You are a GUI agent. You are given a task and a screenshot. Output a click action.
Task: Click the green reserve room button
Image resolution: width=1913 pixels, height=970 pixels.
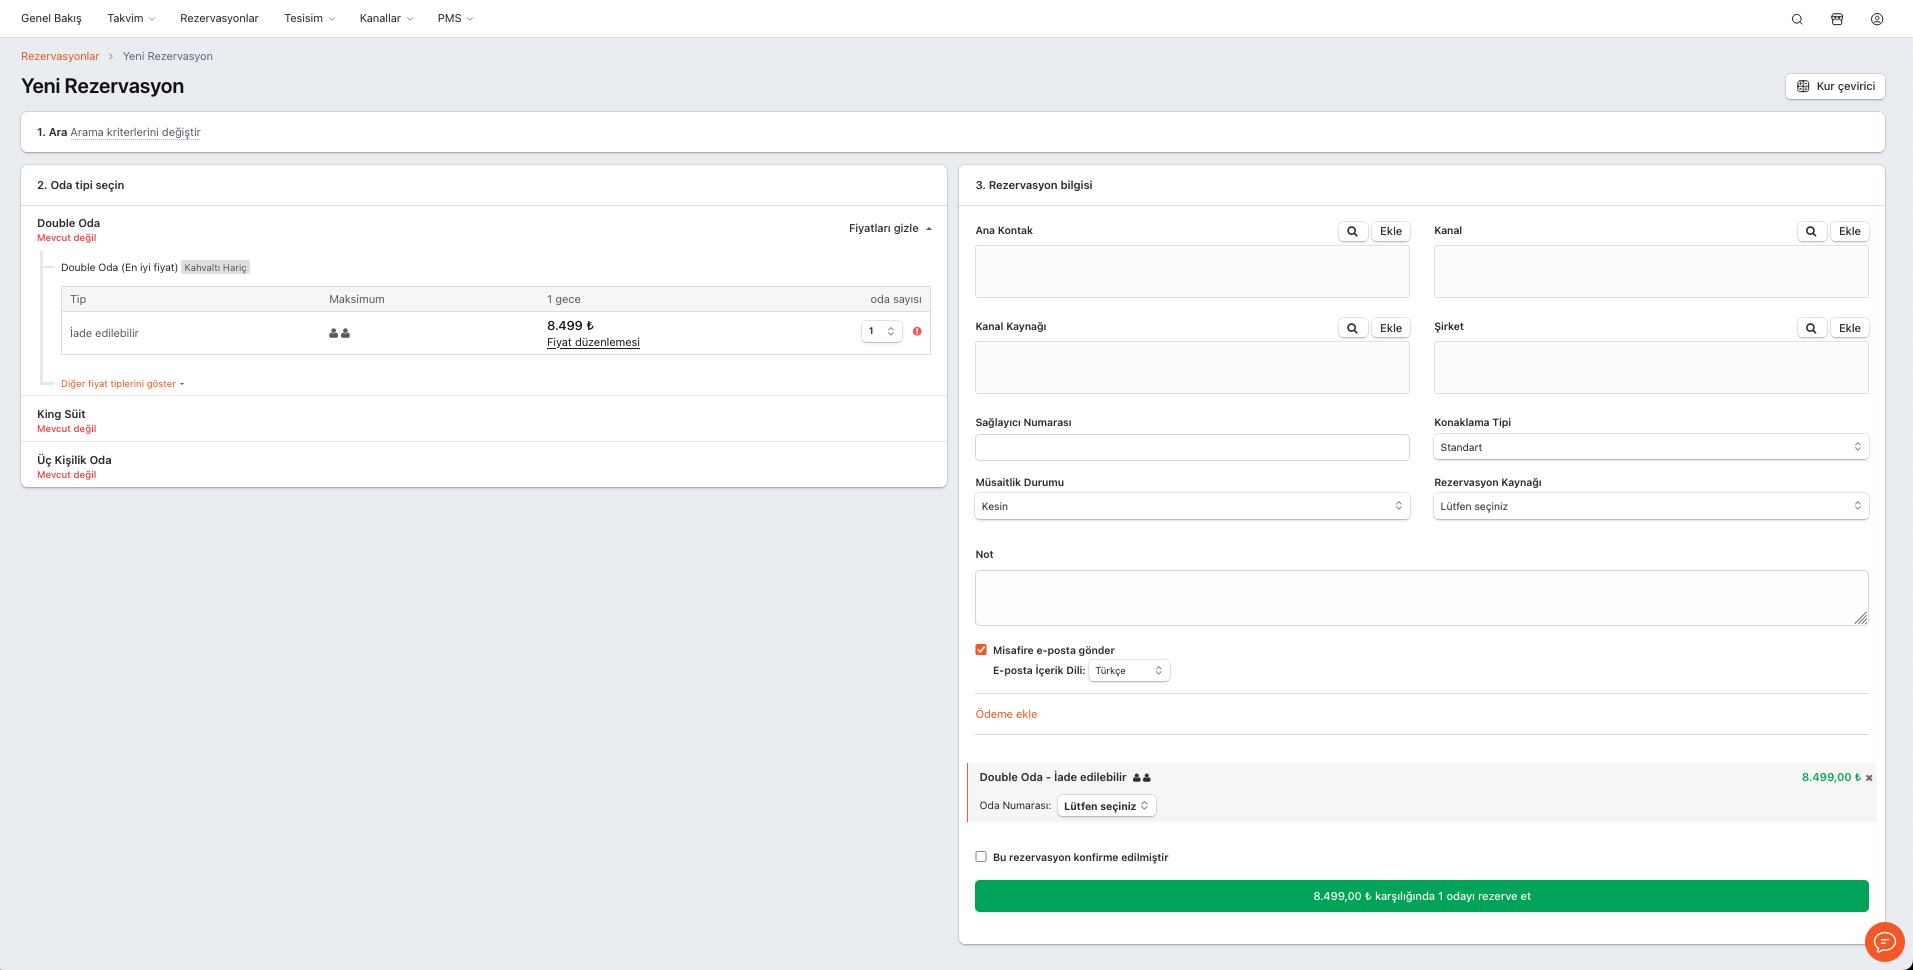(x=1421, y=896)
